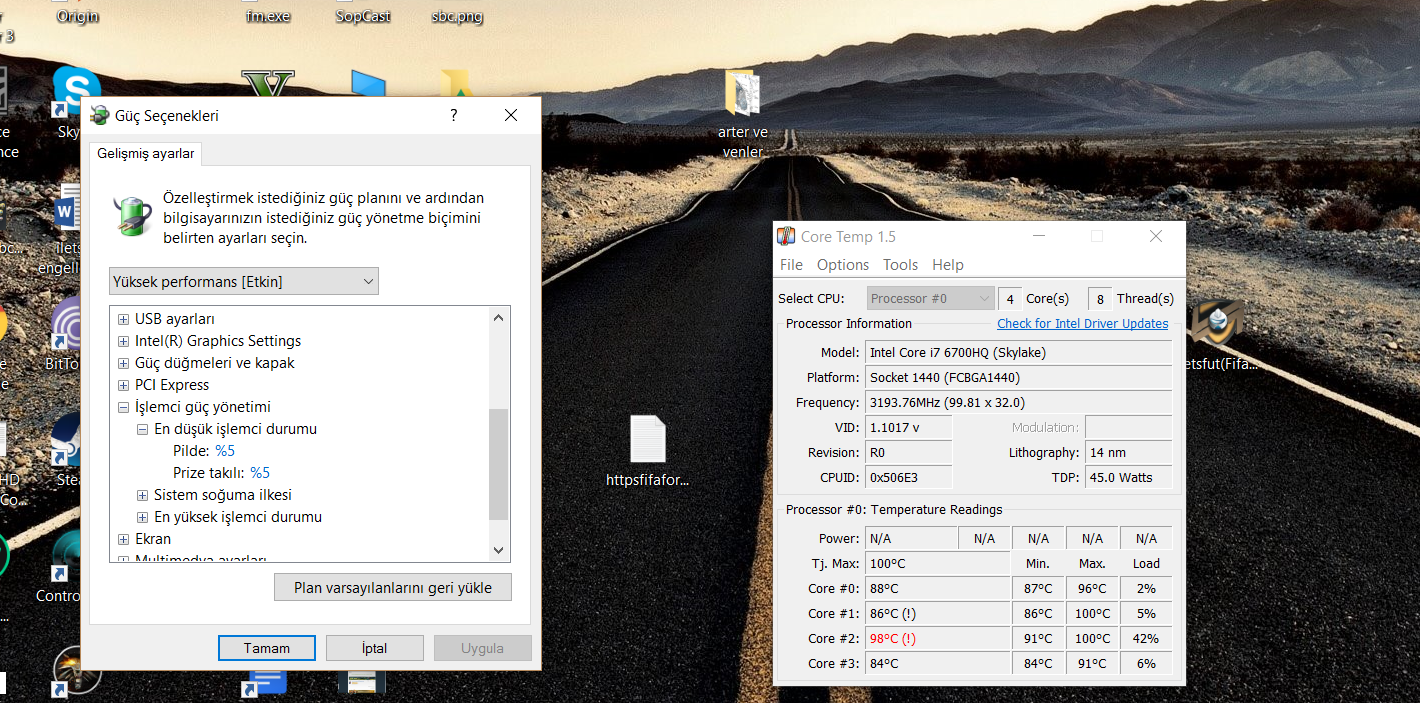The width and height of the screenshot is (1420, 703).
Task: Open the Word document desktop icon
Action: [68, 212]
